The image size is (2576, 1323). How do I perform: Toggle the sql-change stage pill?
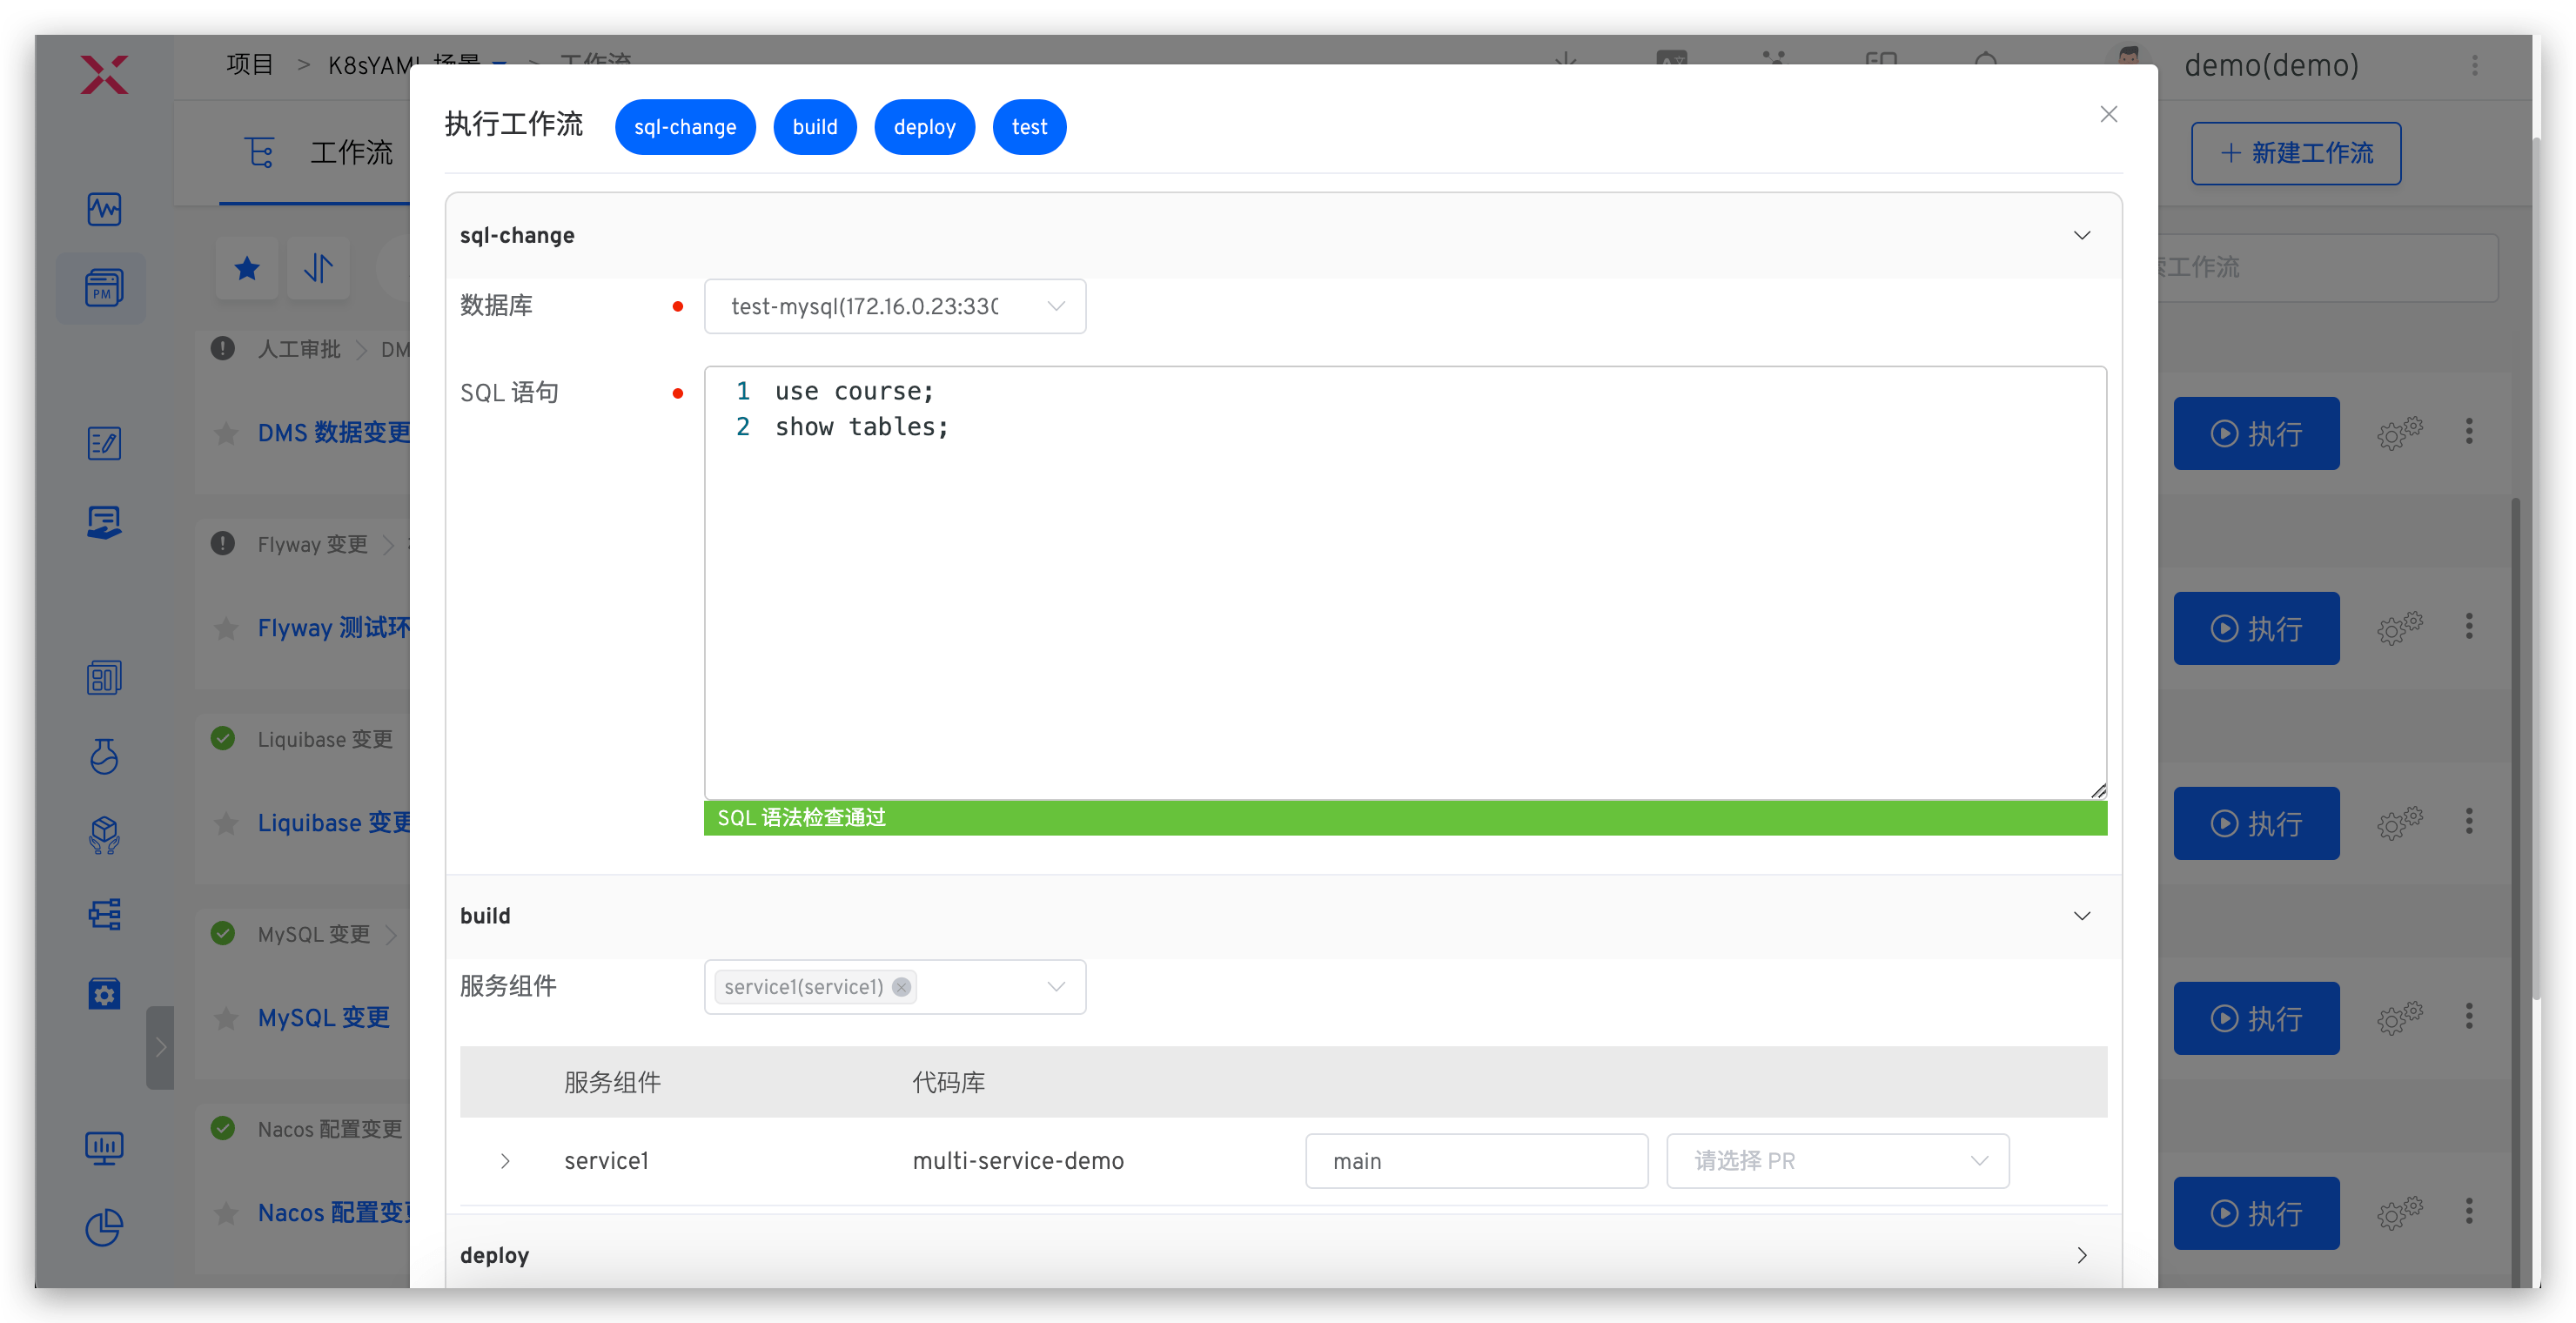(x=685, y=127)
